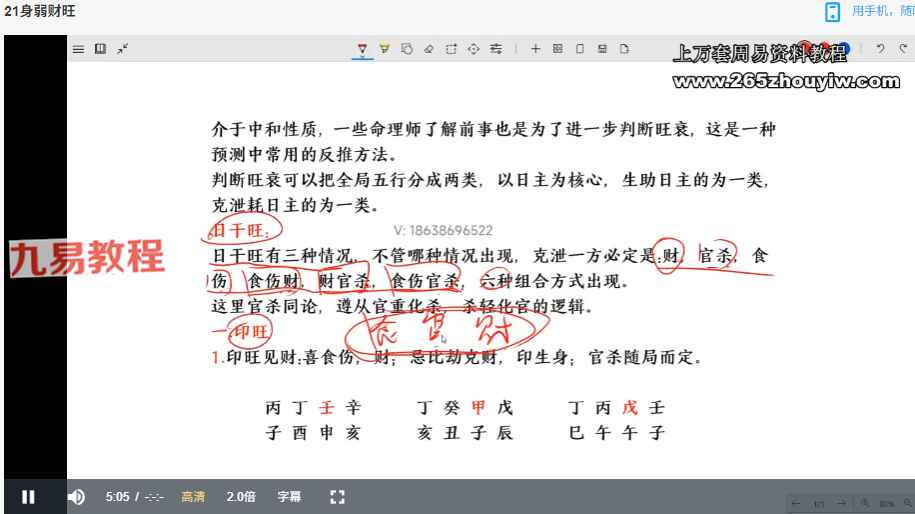Screen dimensions: 915x514
Task: Redo the annotation stroke
Action: [x=901, y=48]
